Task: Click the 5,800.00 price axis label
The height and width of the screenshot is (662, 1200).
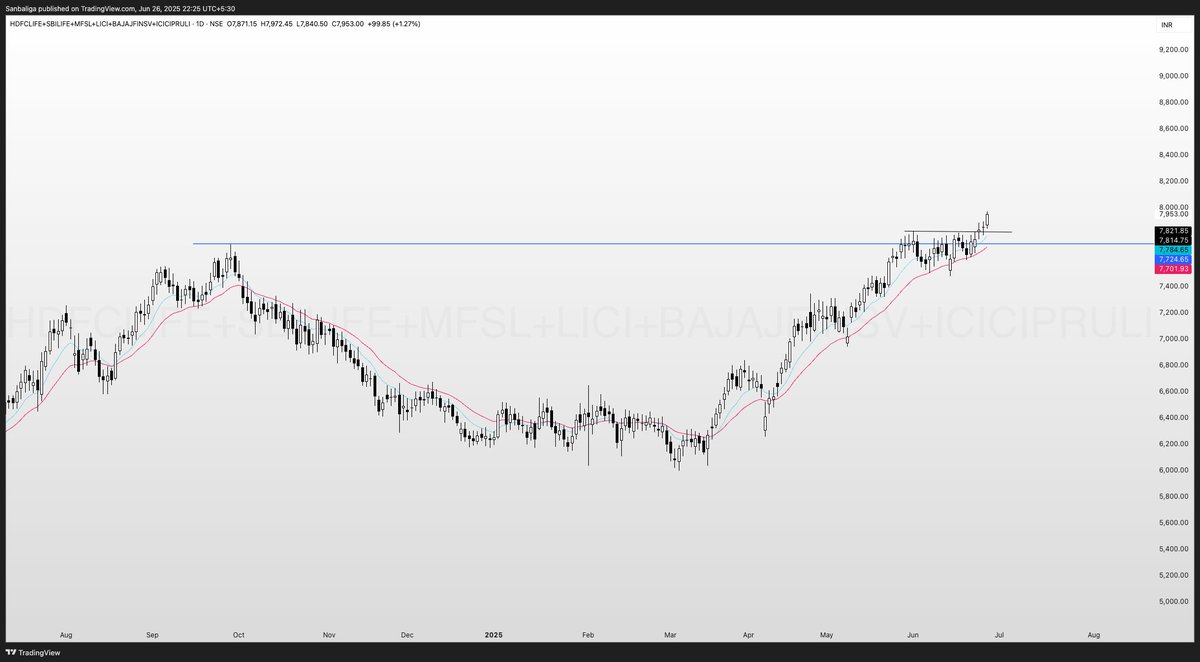Action: [1174, 496]
